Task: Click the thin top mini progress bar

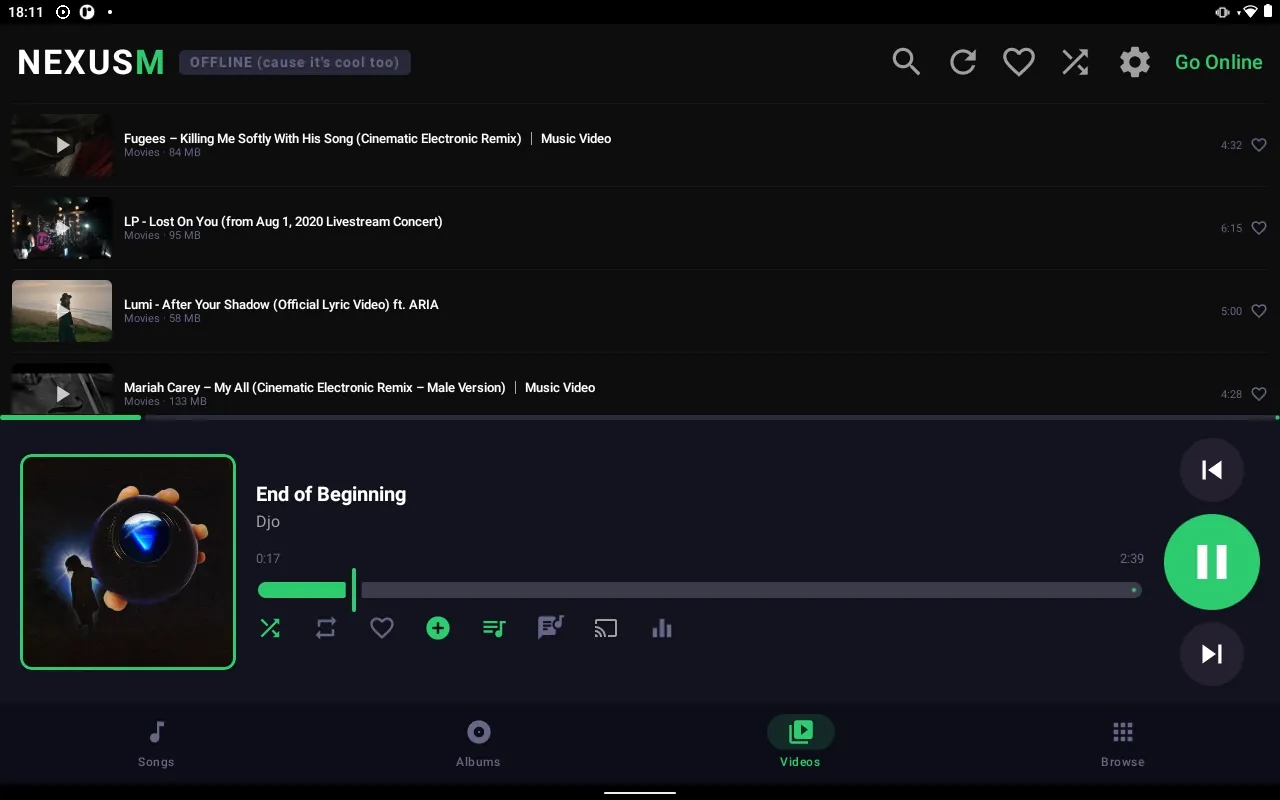Action: (x=640, y=417)
